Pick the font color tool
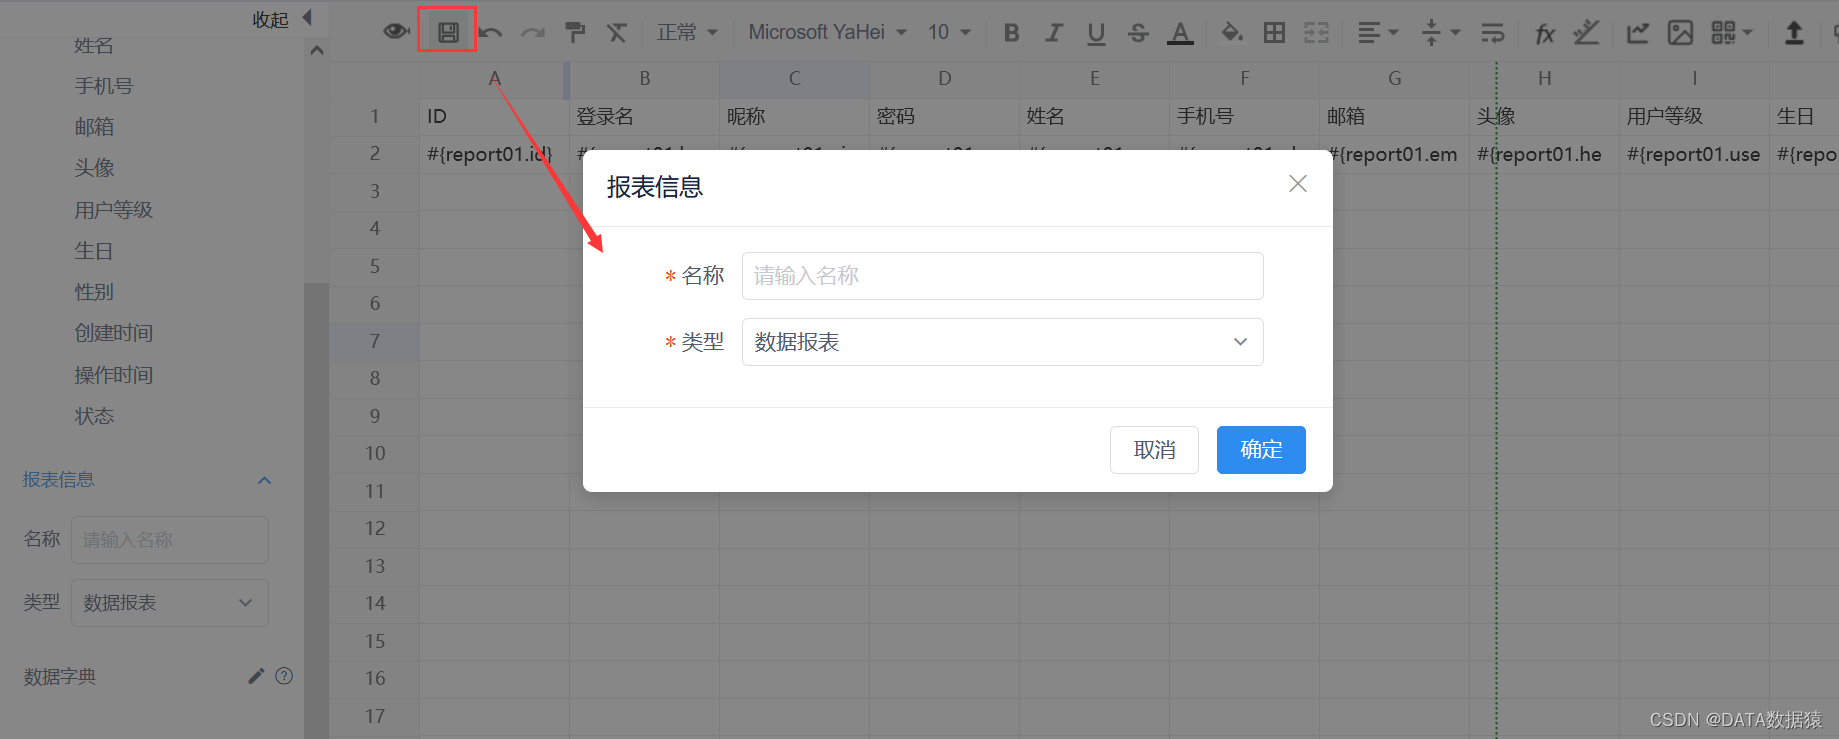Viewport: 1839px width, 739px height. pyautogui.click(x=1181, y=33)
